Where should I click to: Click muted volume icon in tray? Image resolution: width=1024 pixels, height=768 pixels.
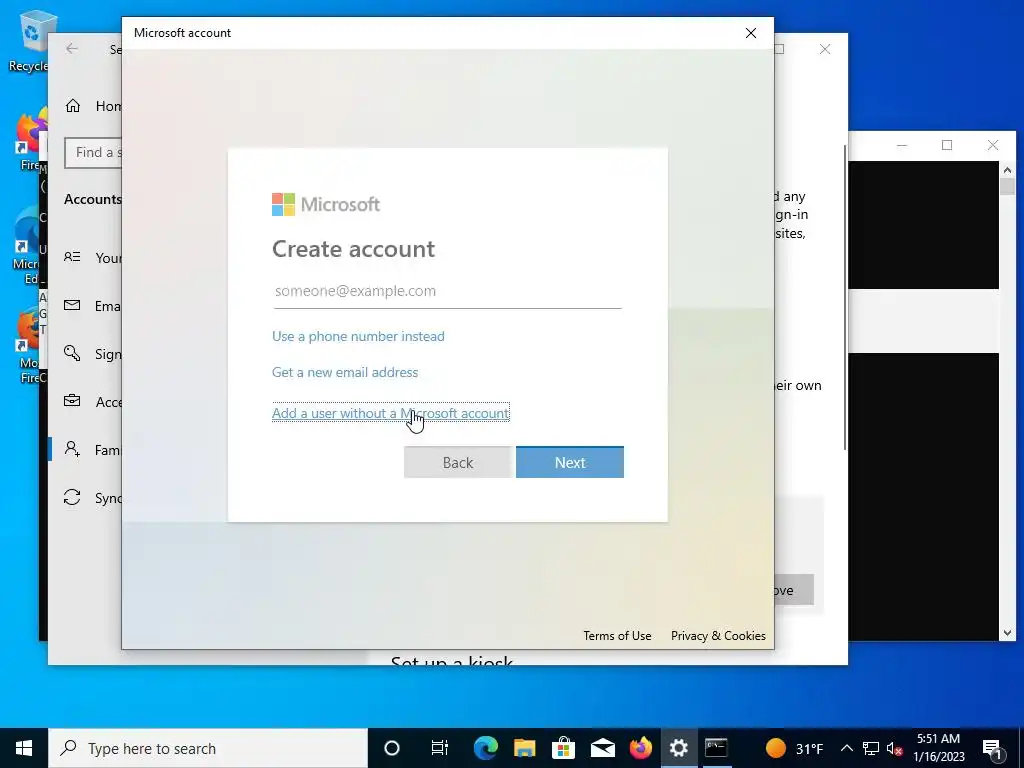895,748
